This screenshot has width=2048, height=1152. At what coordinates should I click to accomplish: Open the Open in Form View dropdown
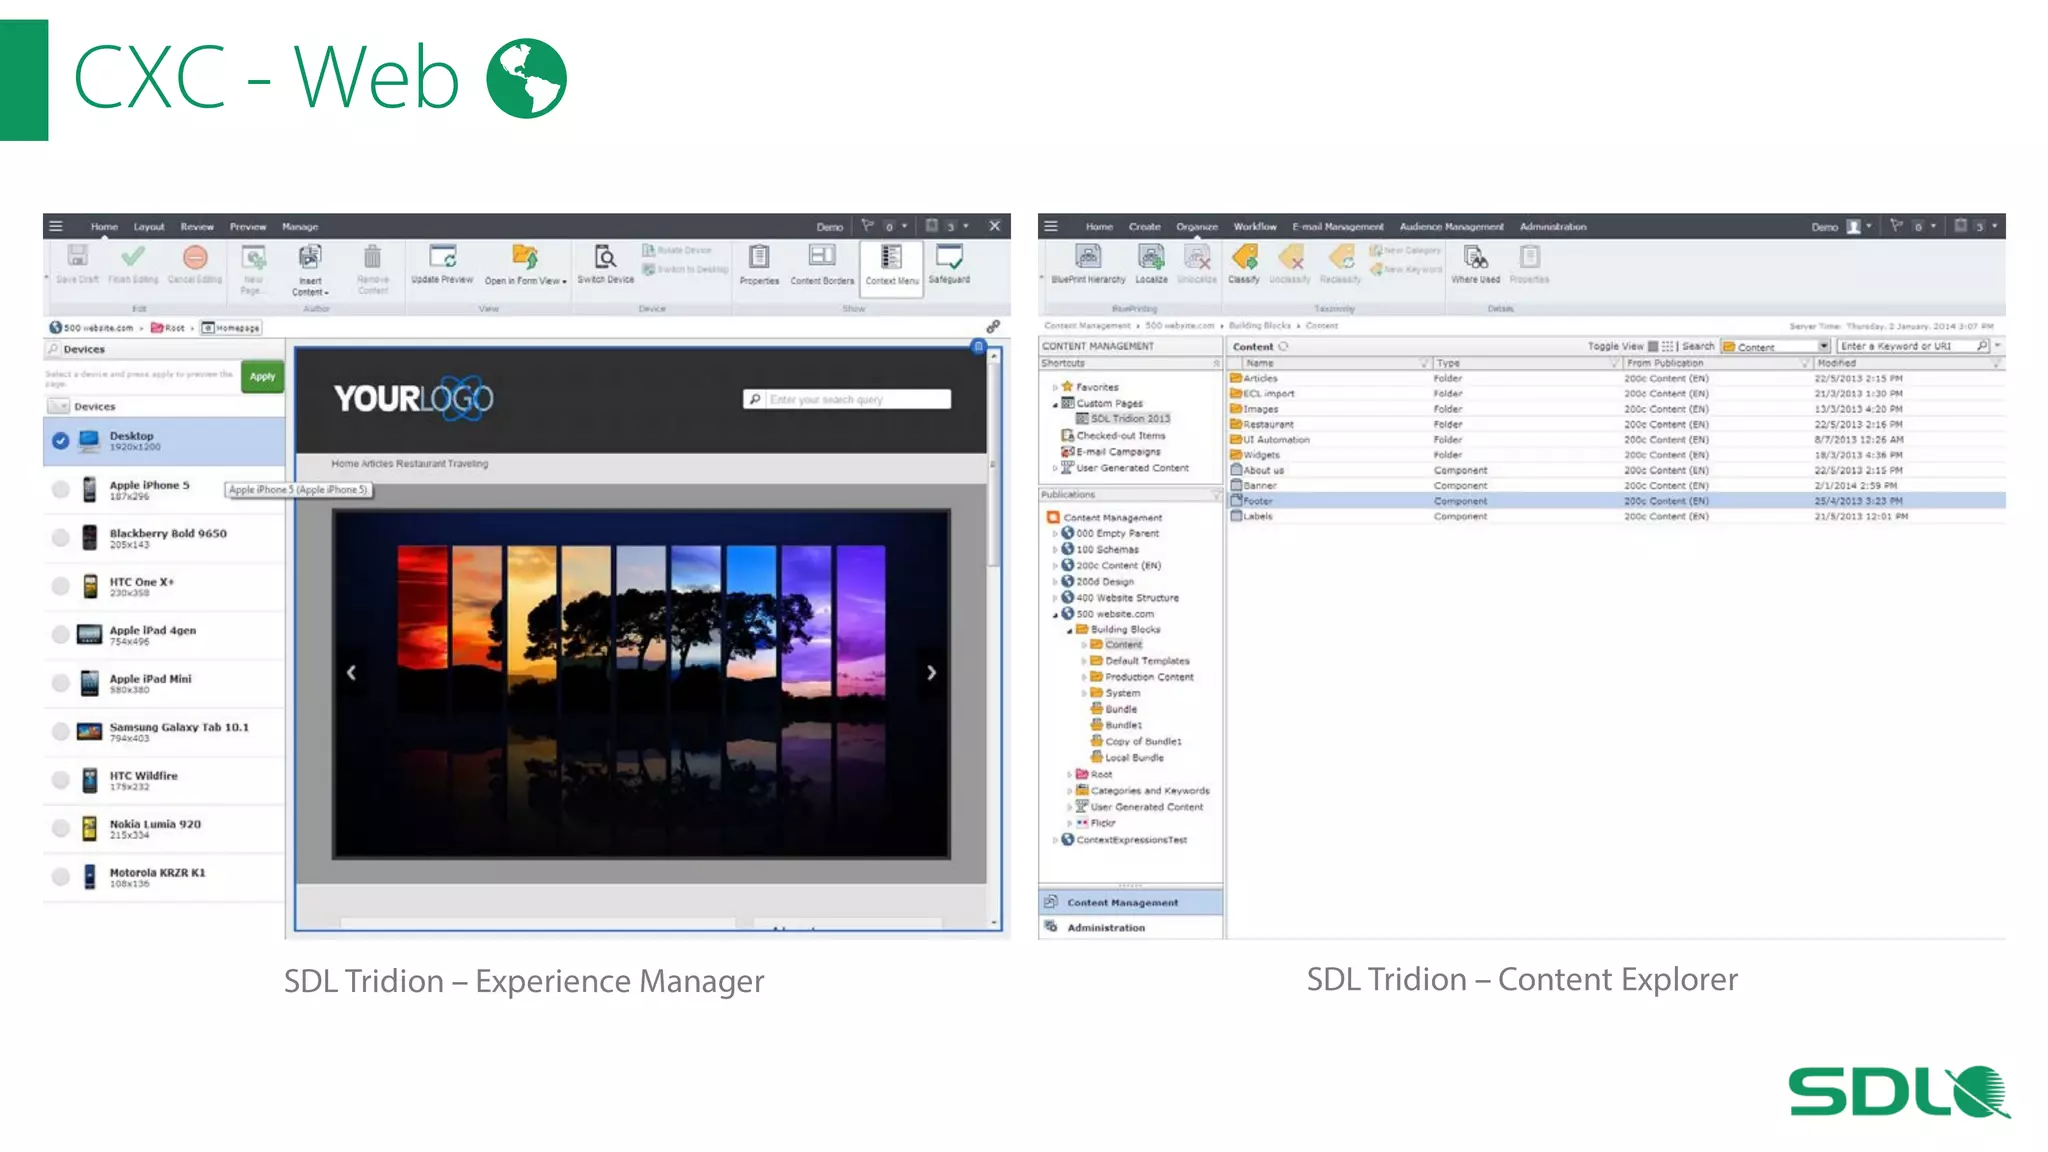[x=526, y=281]
